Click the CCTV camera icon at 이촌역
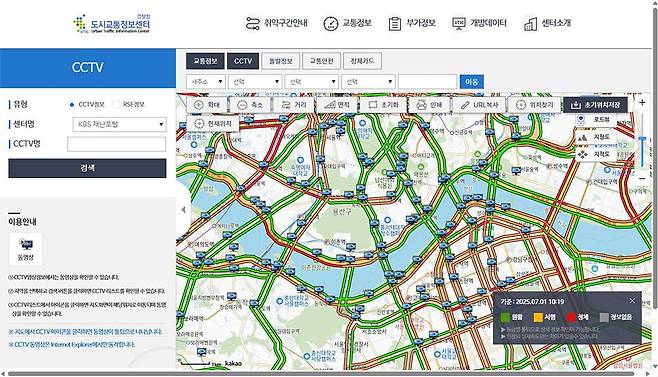This screenshot has width=658, height=377. click(351, 246)
